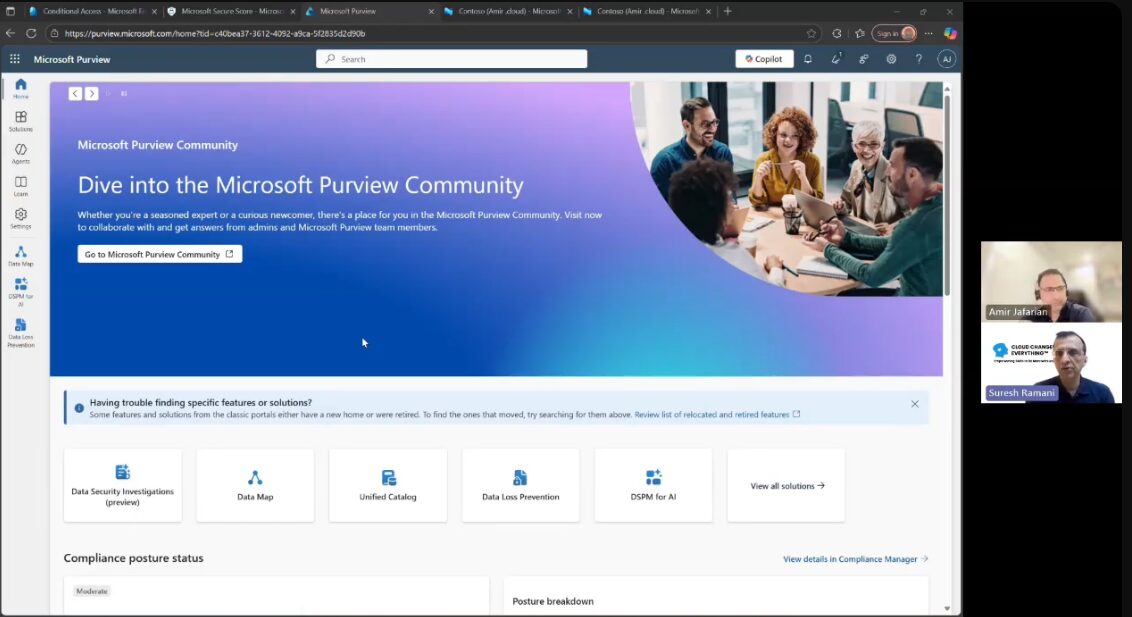1132x617 pixels.
Task: Dismiss the trouble finding features notice
Action: pos(914,404)
